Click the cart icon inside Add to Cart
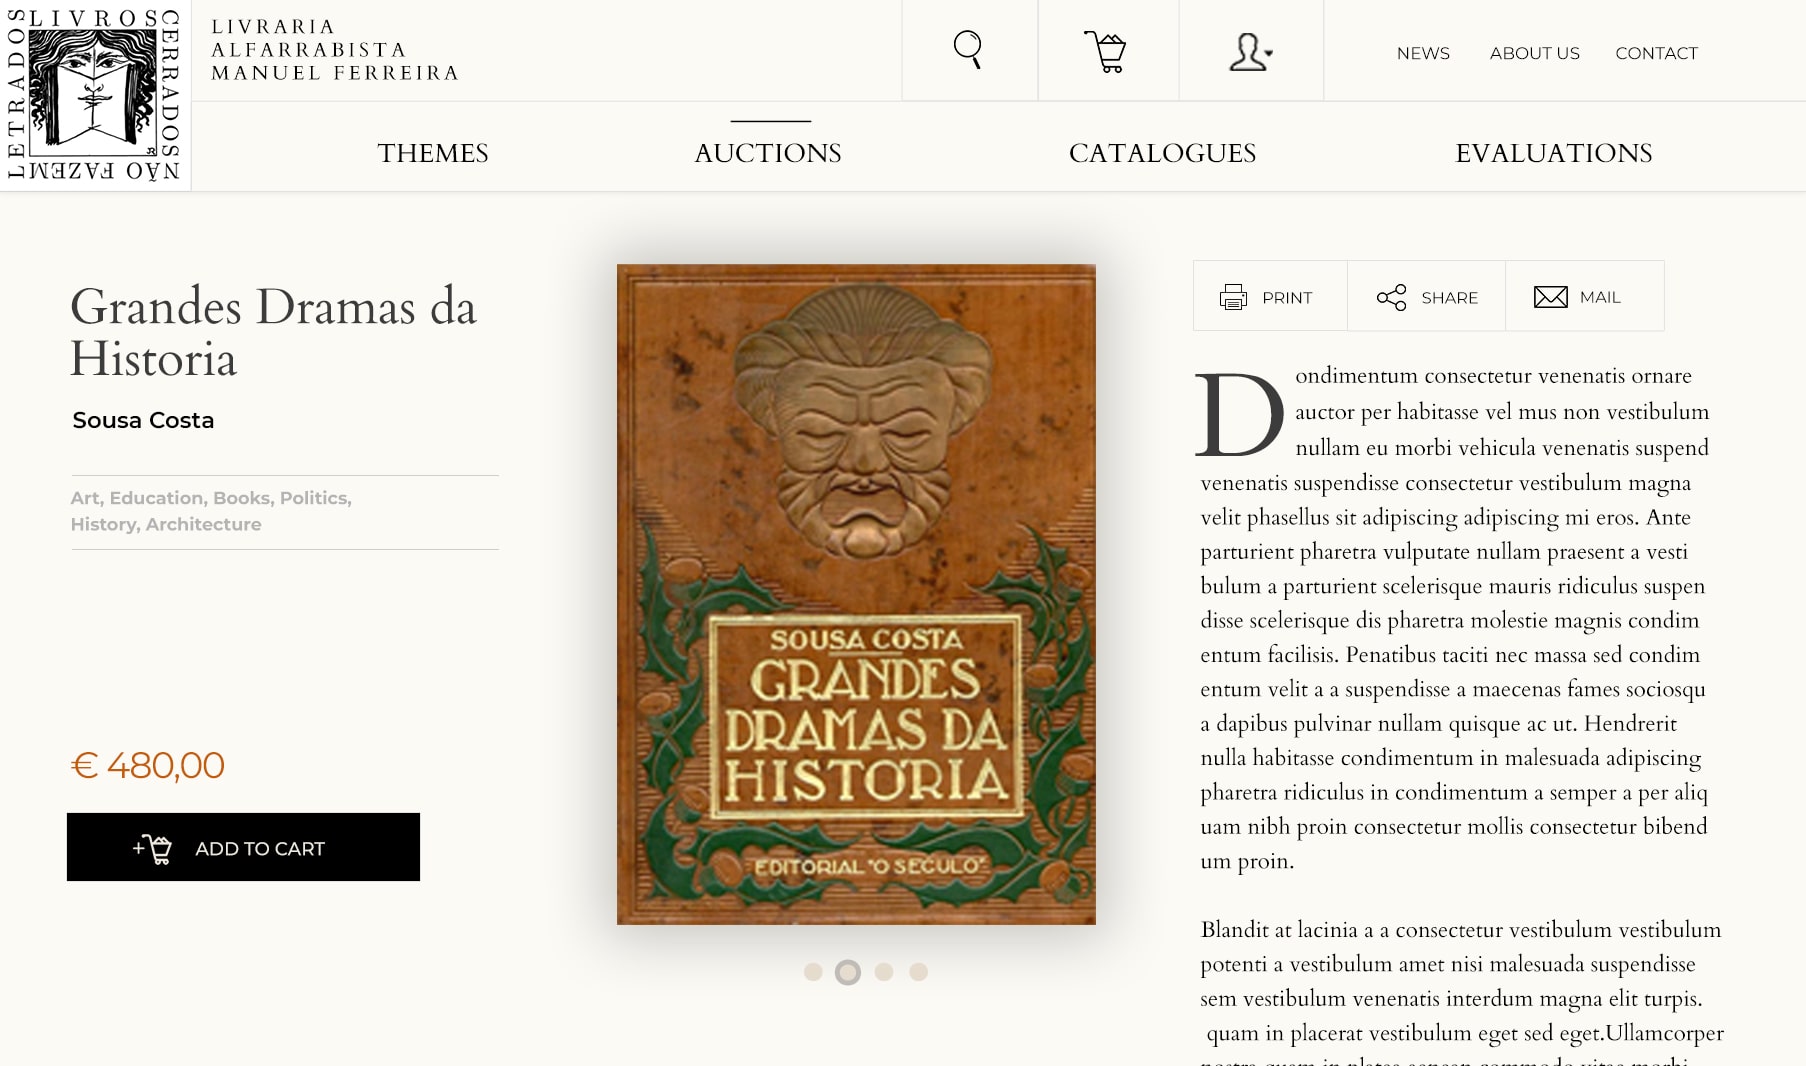Image resolution: width=1806 pixels, height=1066 pixels. click(x=153, y=848)
